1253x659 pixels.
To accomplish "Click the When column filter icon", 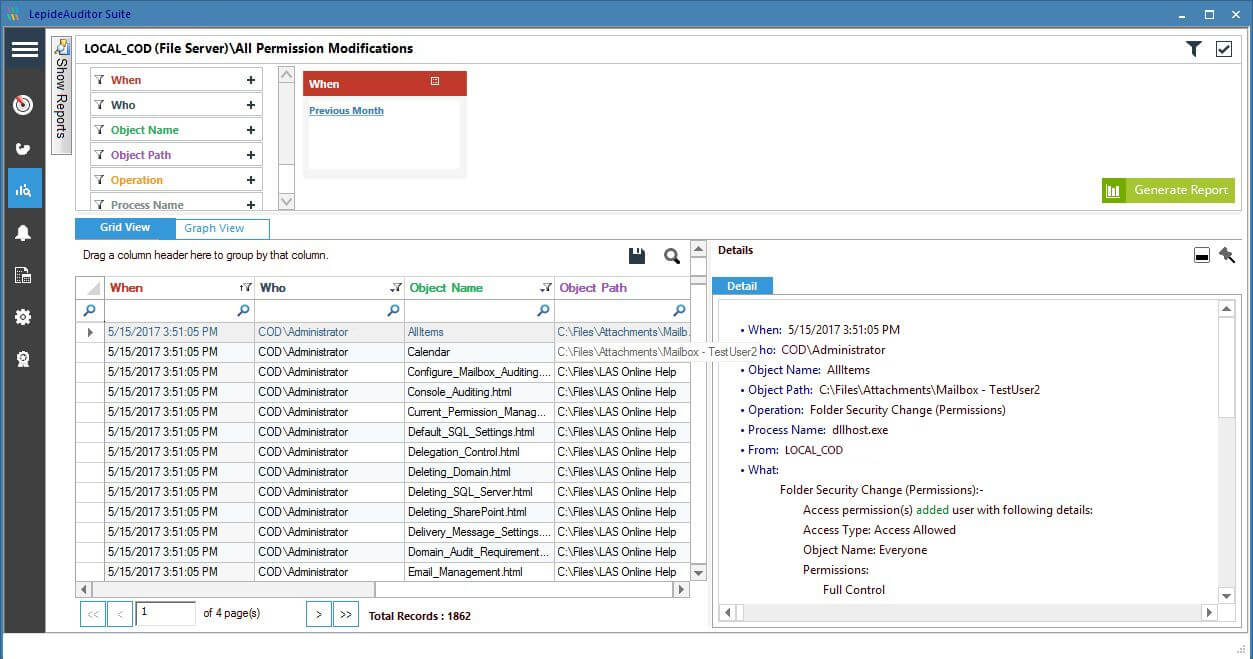I will [246, 287].
